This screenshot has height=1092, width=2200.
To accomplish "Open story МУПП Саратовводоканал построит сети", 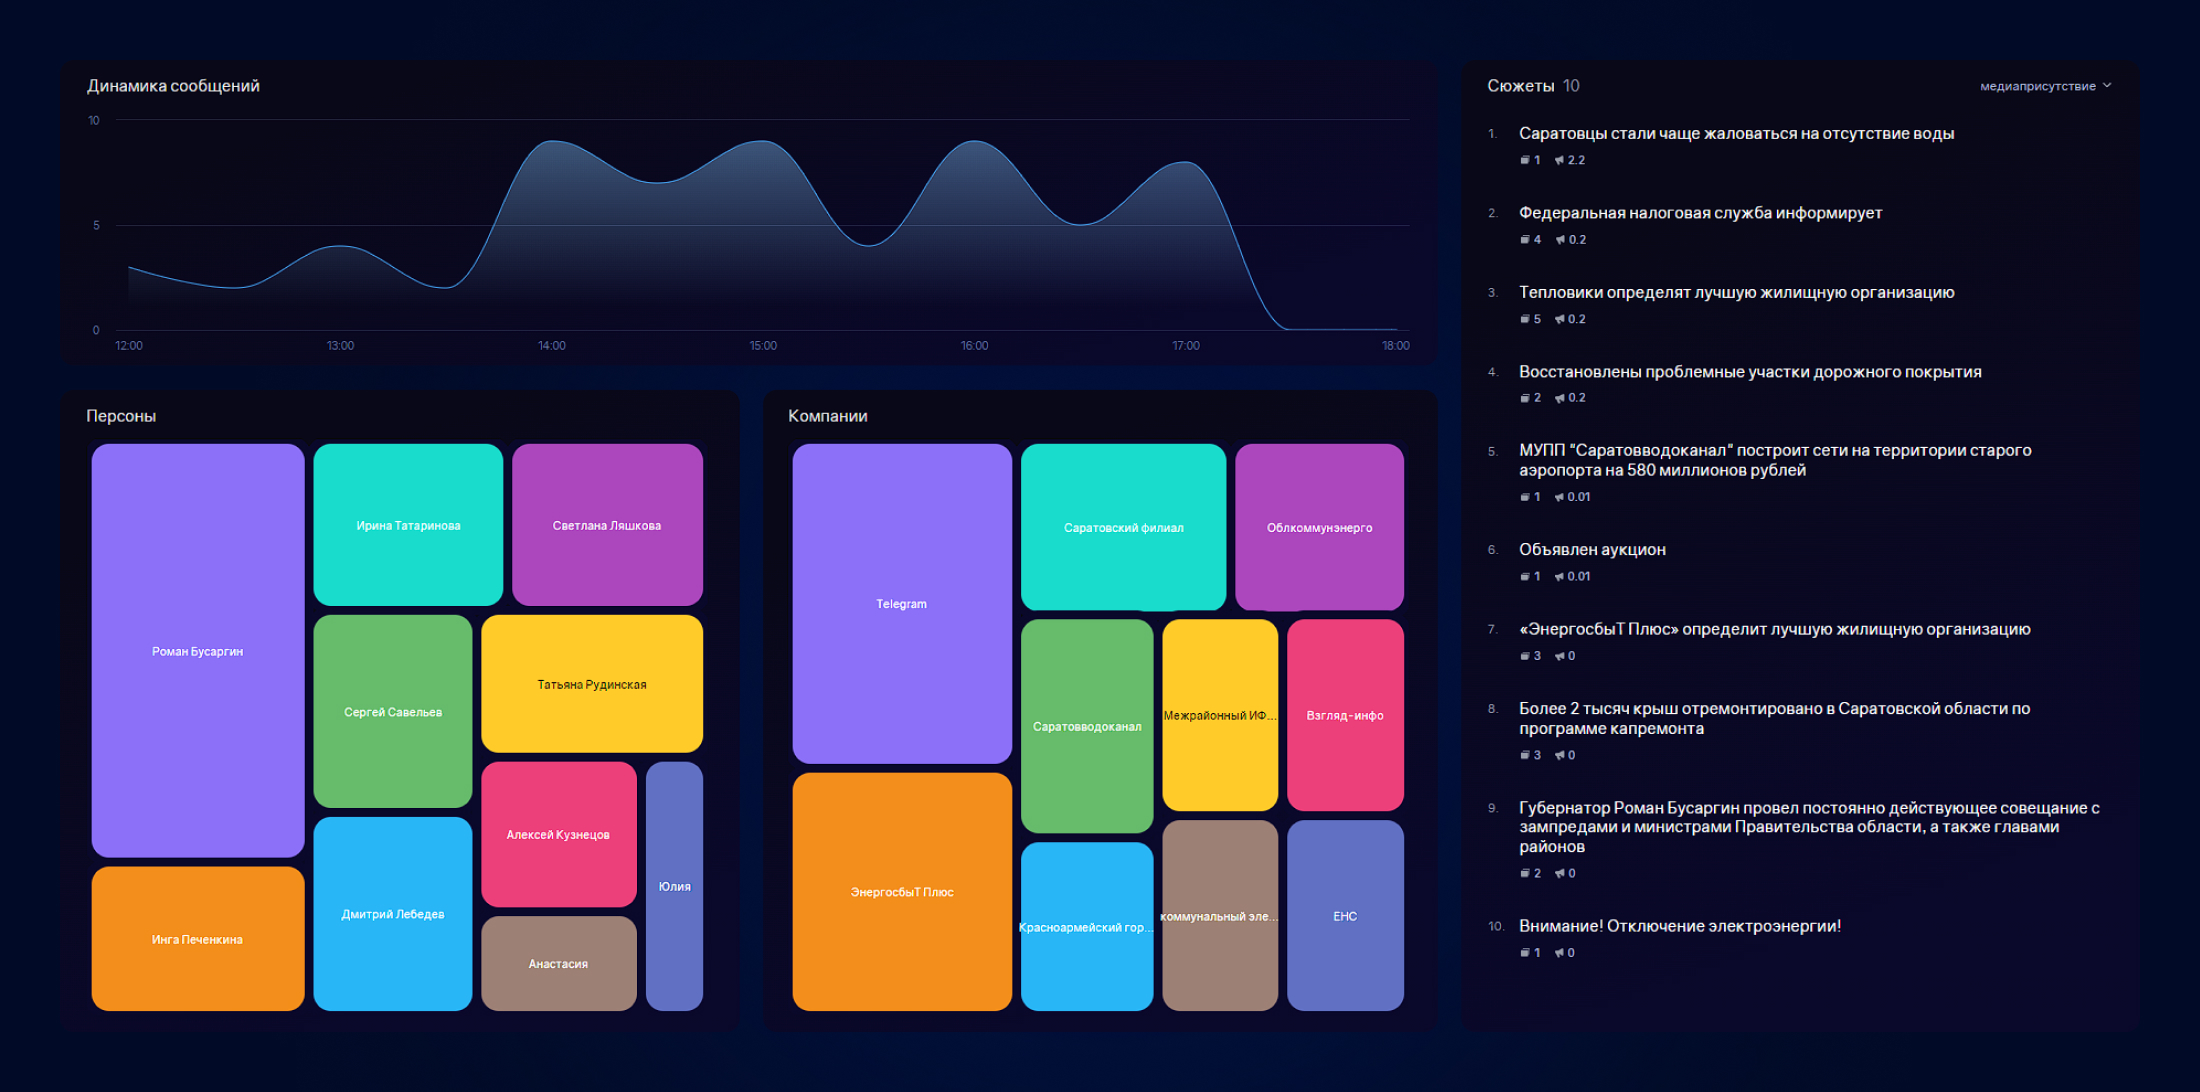I will (x=1775, y=460).
